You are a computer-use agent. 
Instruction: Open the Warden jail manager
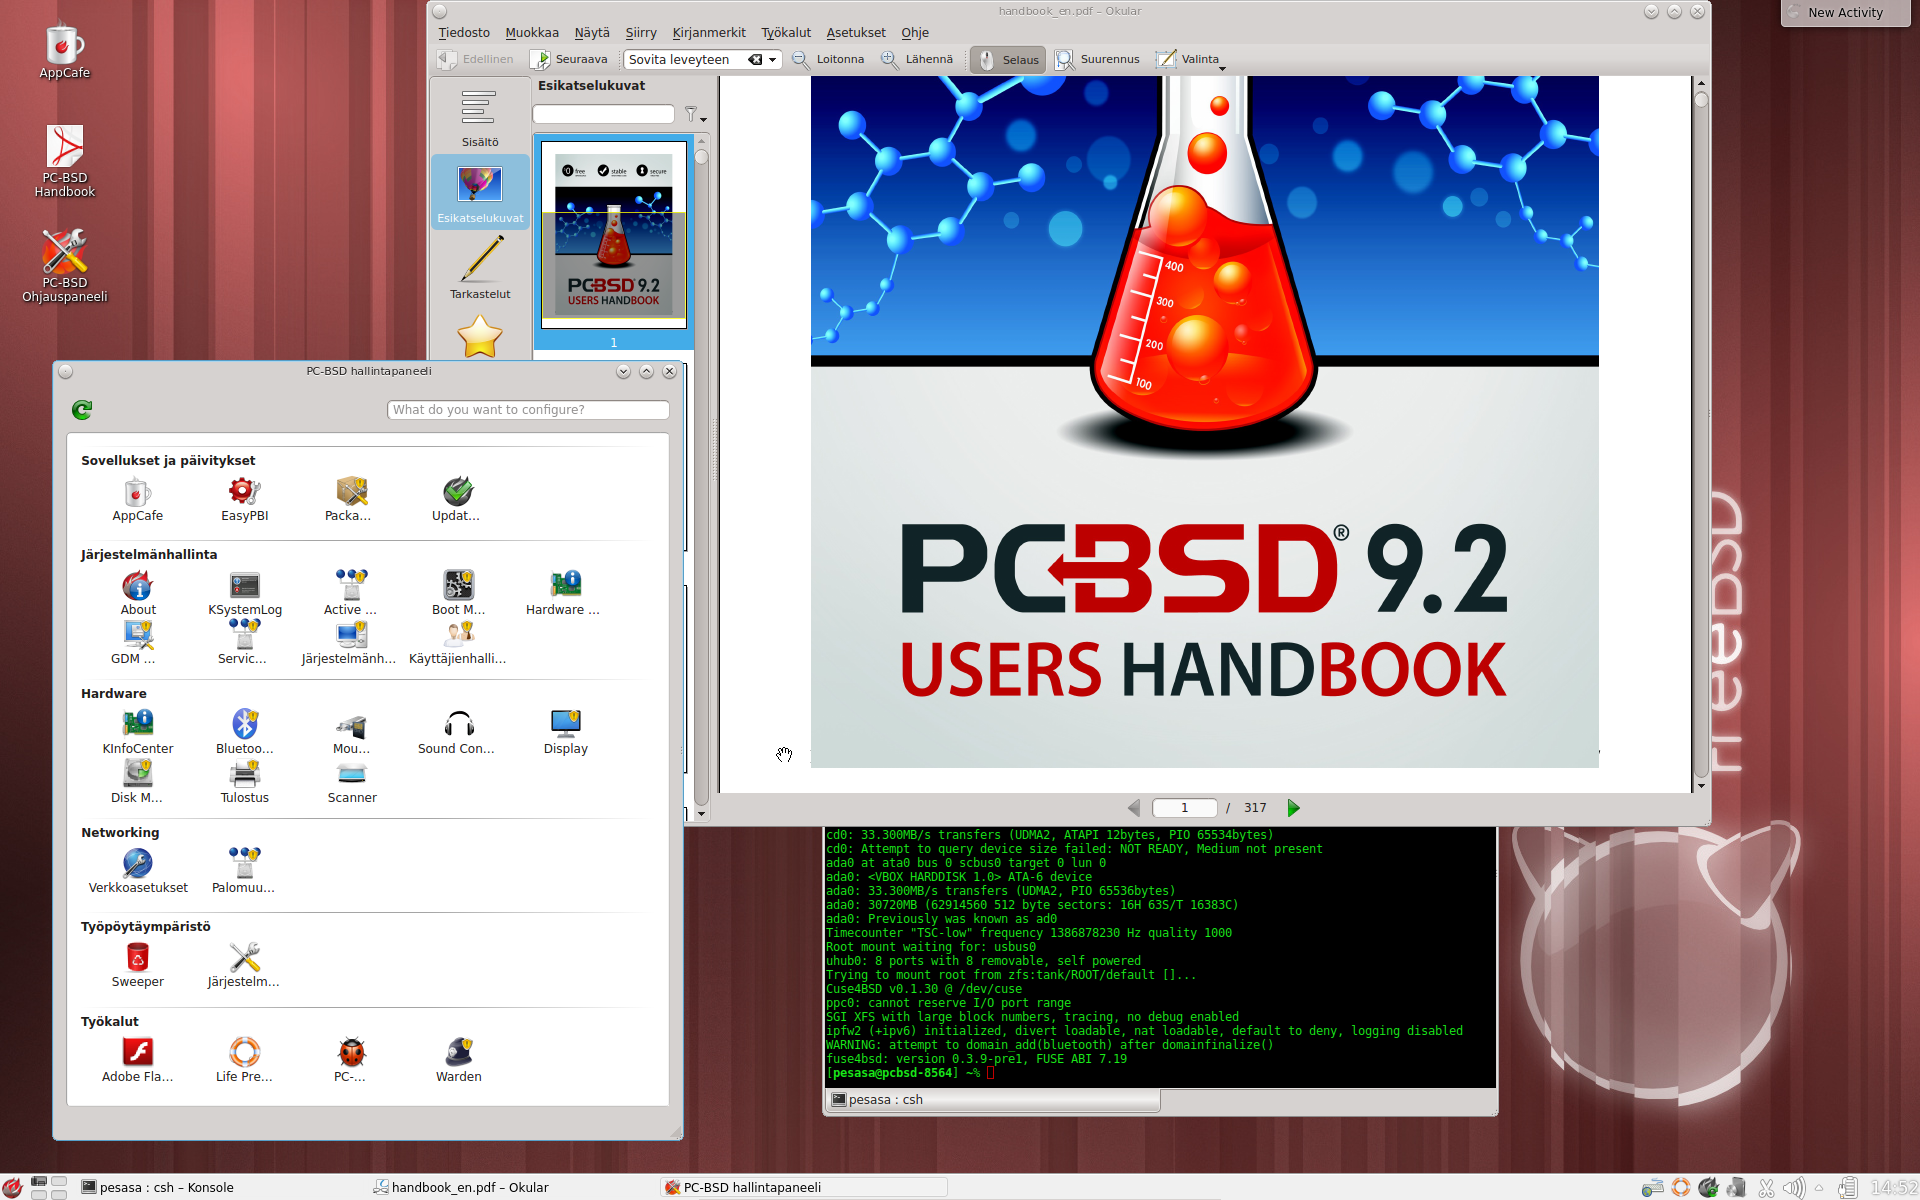click(x=458, y=1060)
